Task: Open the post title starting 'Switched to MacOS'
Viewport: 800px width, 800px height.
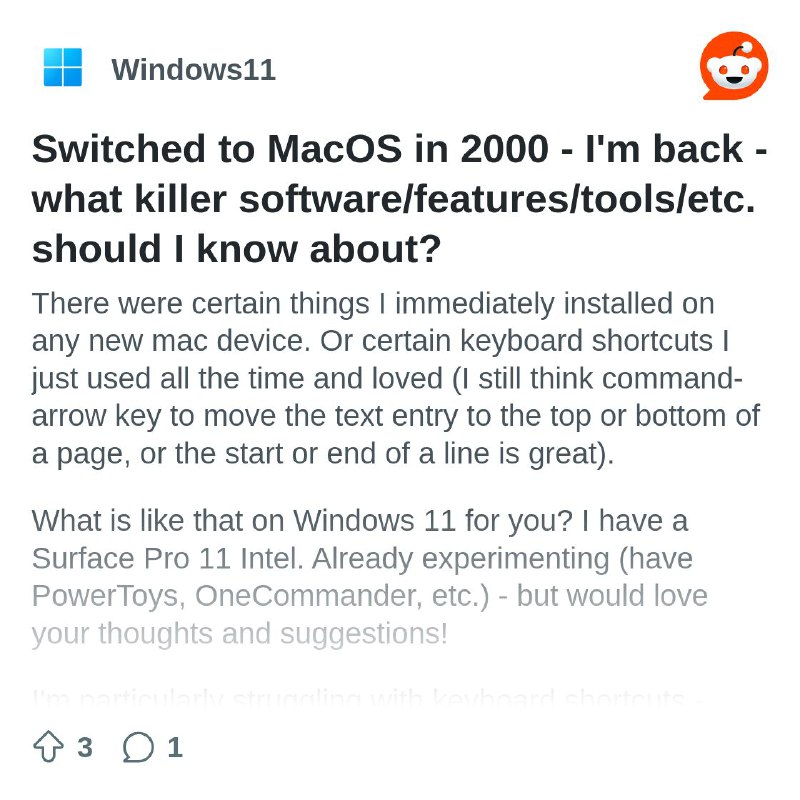Action: click(x=399, y=198)
